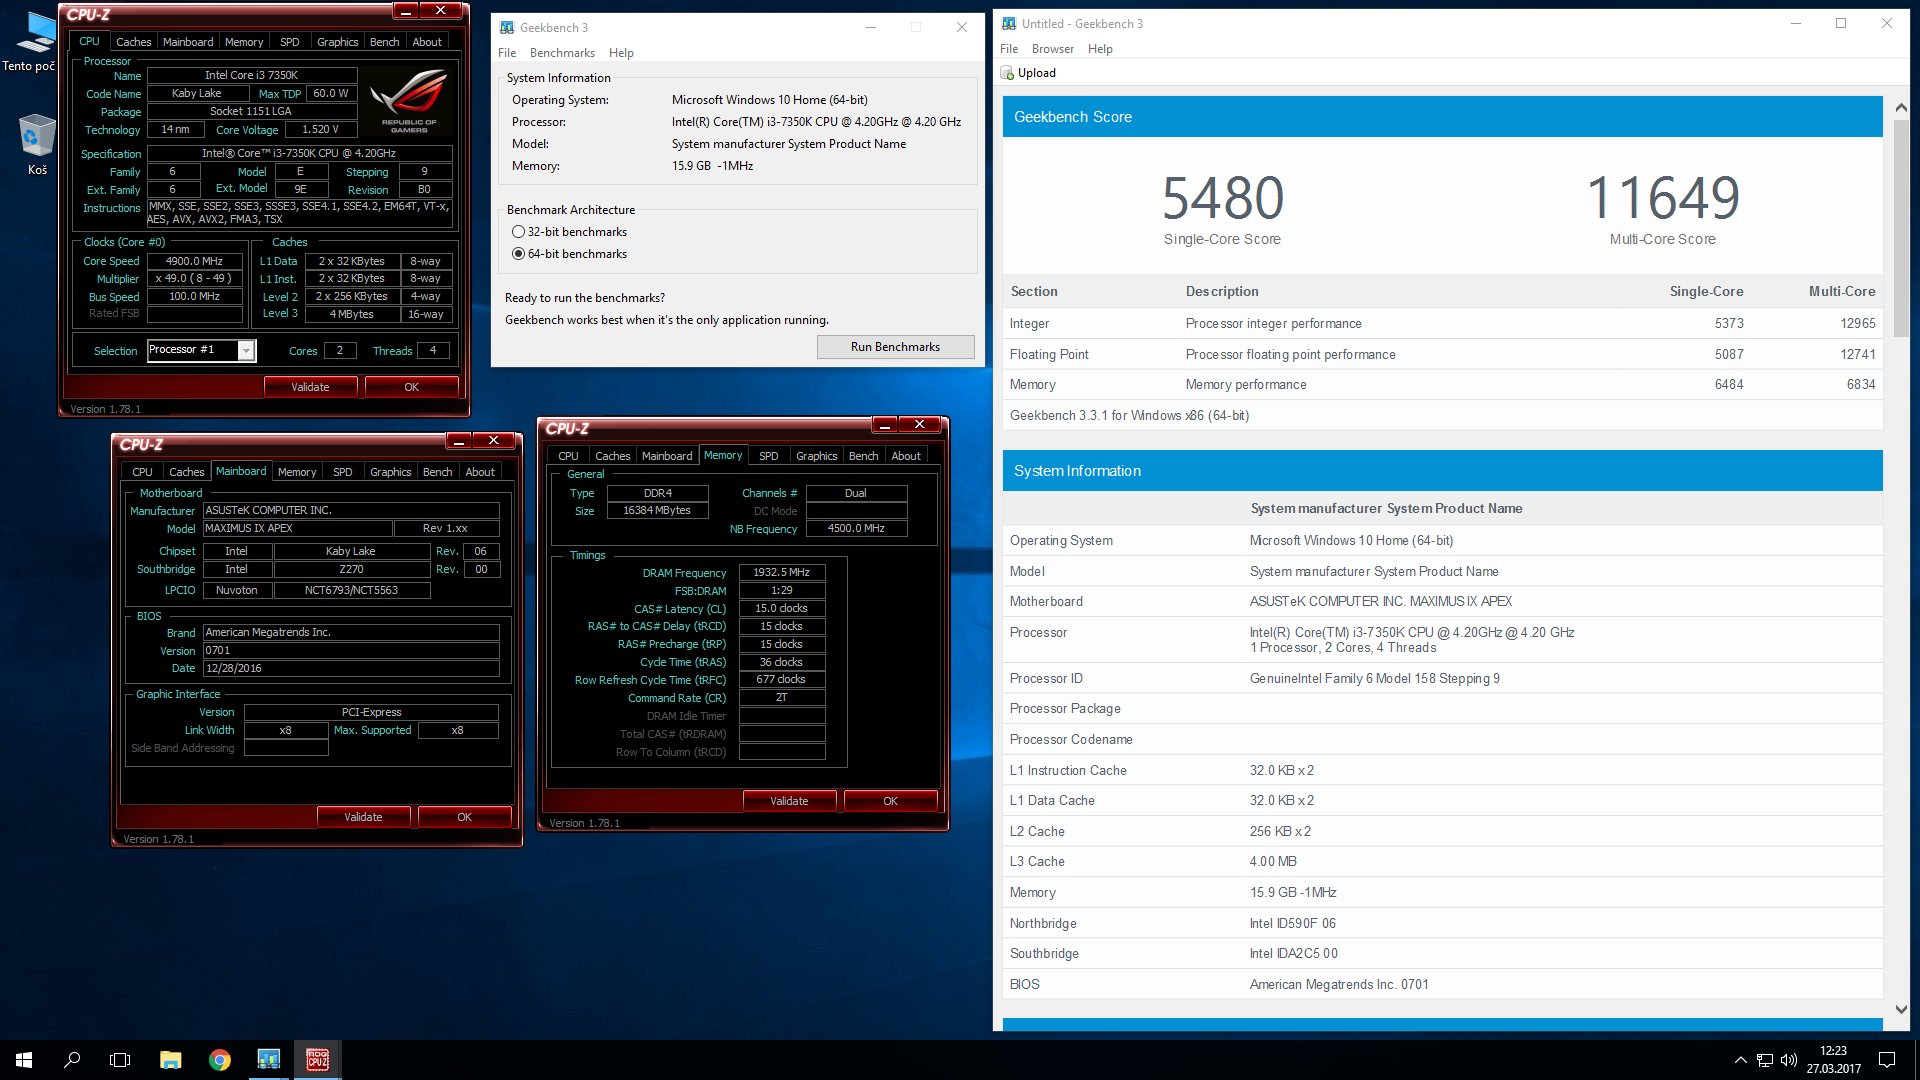The height and width of the screenshot is (1080, 1920).
Task: Click Validate in Memory CPU-Z window
Action: pos(789,801)
